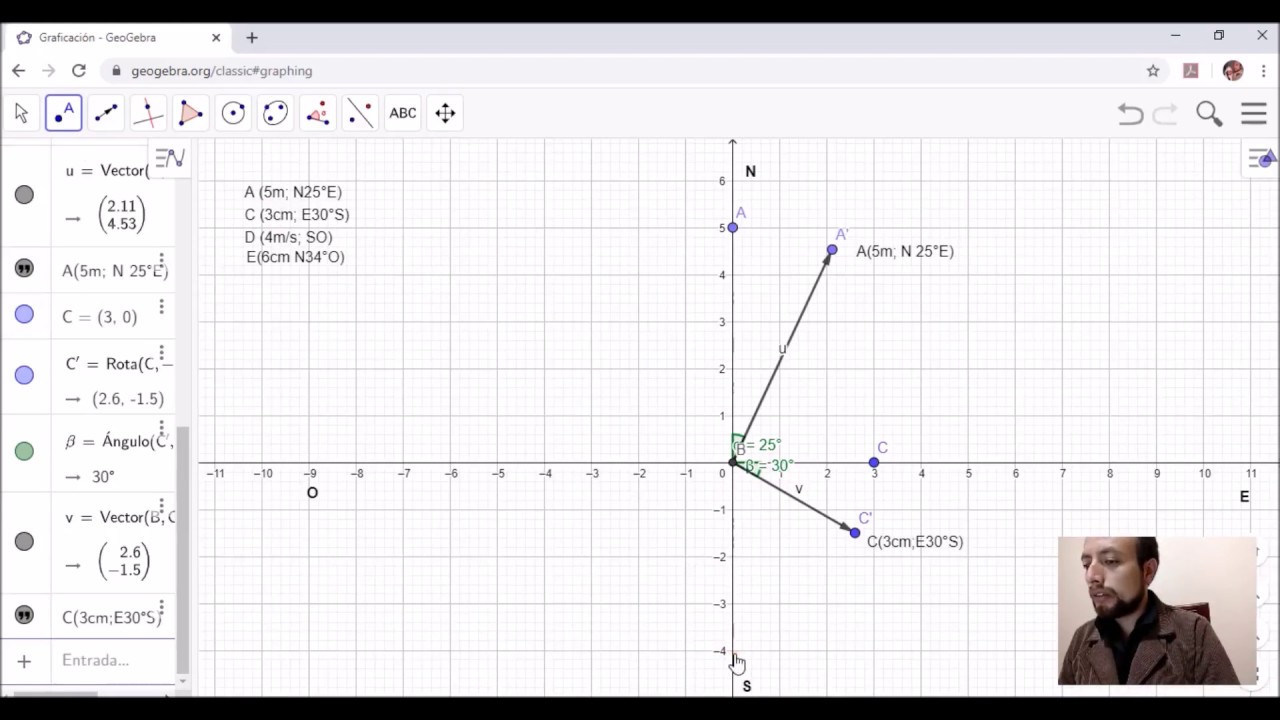Go back in the browser

coord(18,71)
